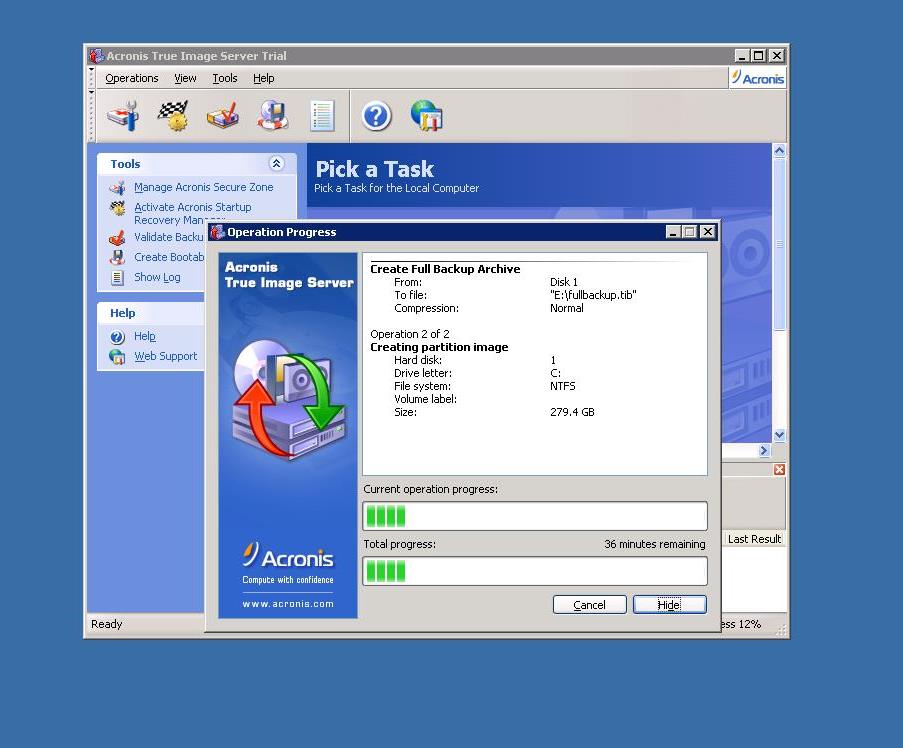The height and width of the screenshot is (748, 903).
Task: Click the 36 minutes remaining text
Action: pos(655,544)
